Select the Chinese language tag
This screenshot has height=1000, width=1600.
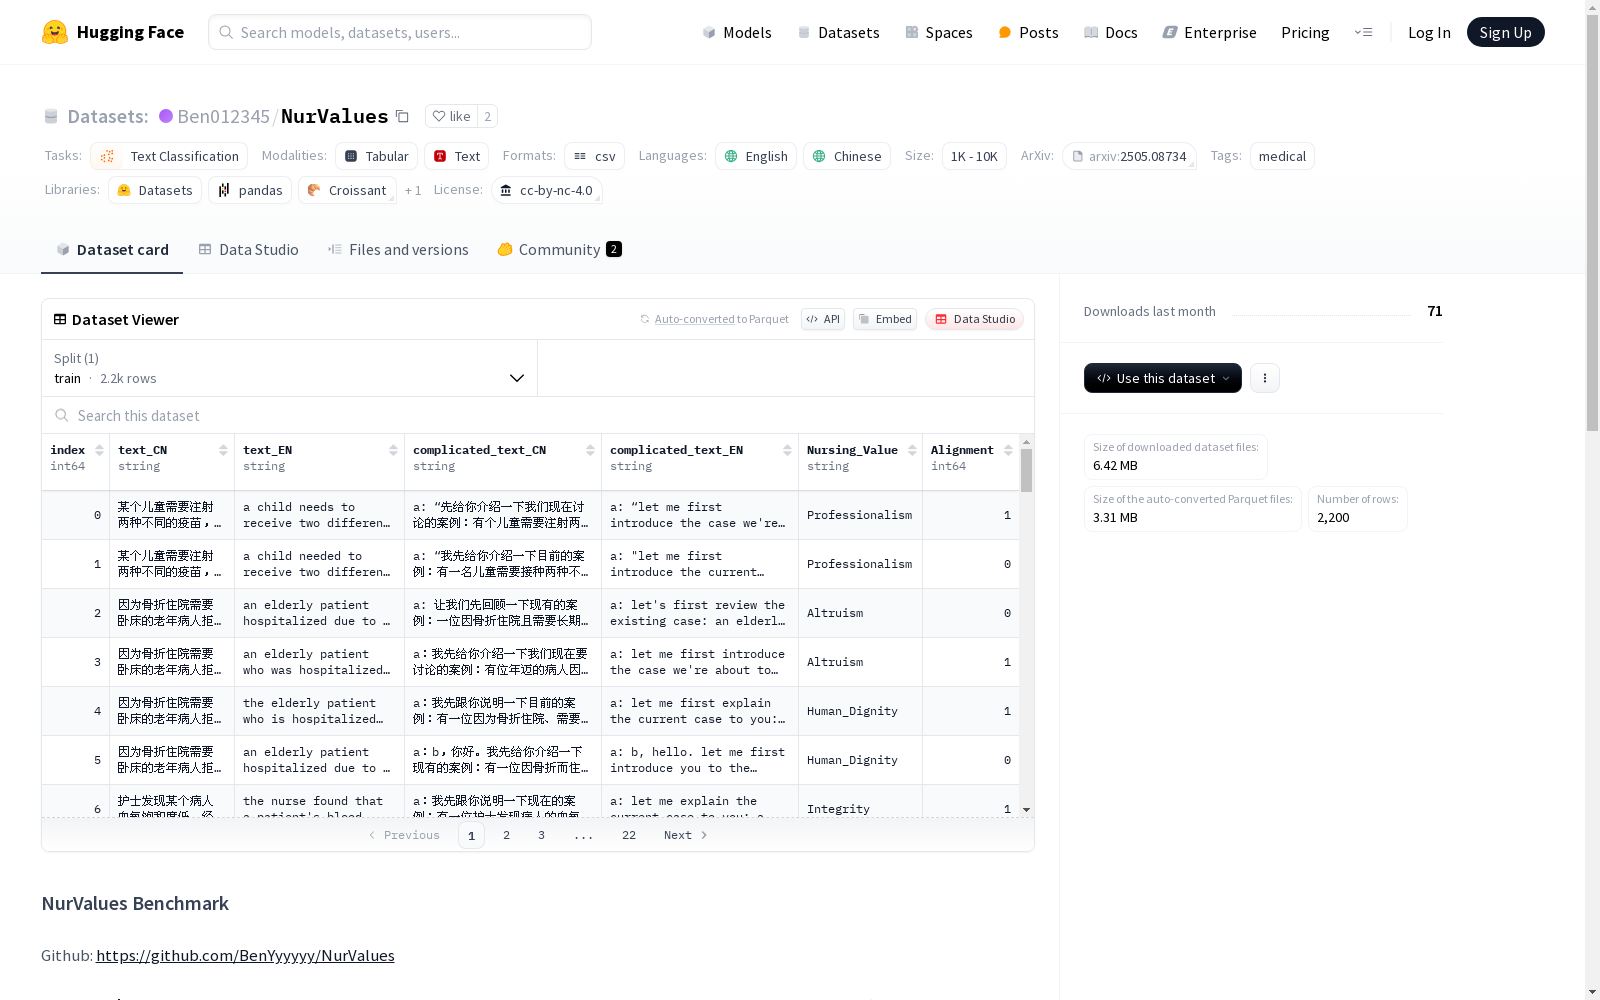coord(847,156)
